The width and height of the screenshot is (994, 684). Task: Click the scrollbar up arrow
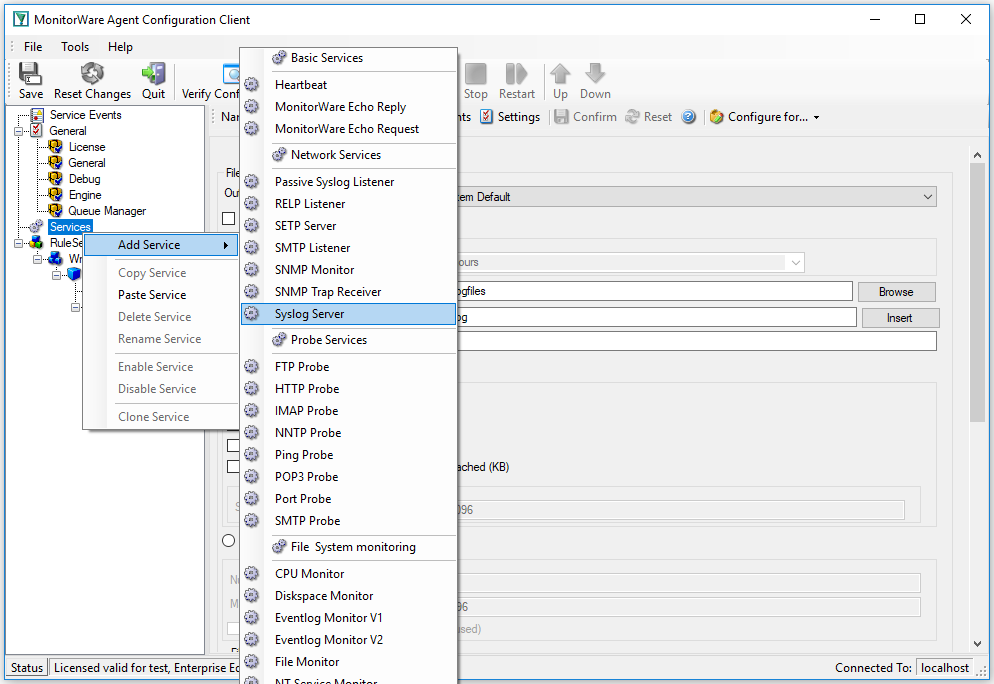click(977, 155)
